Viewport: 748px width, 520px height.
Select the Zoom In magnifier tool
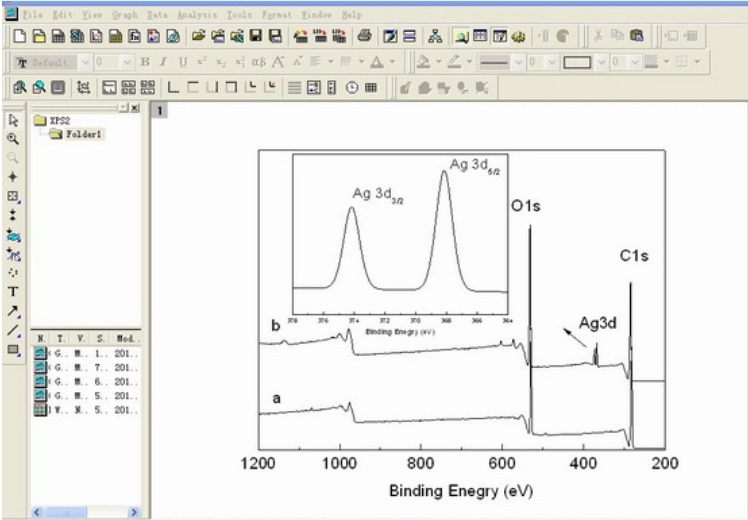tap(13, 139)
